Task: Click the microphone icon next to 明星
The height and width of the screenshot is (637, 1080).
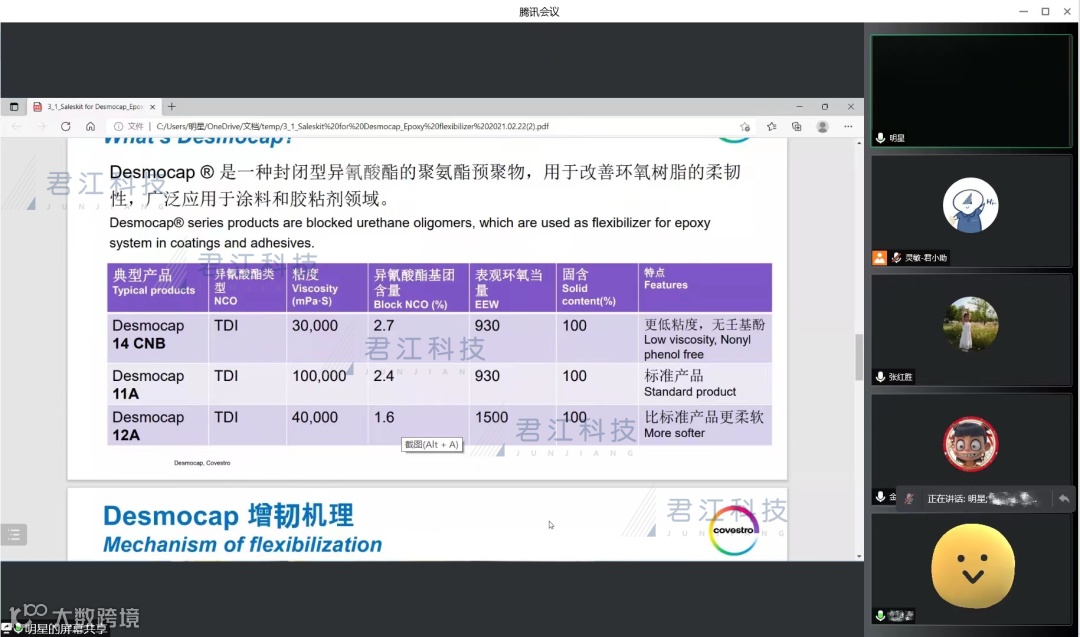Action: tap(880, 138)
